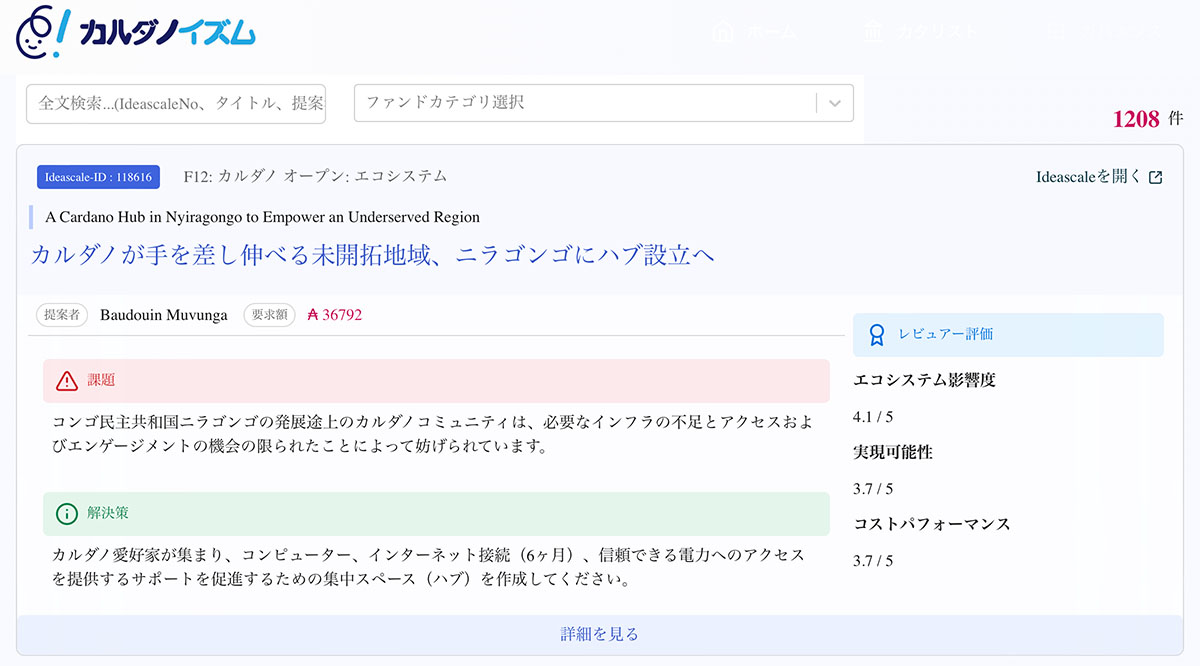Click the 提案者 tag
Screen dimensions: 1200x666
62,315
